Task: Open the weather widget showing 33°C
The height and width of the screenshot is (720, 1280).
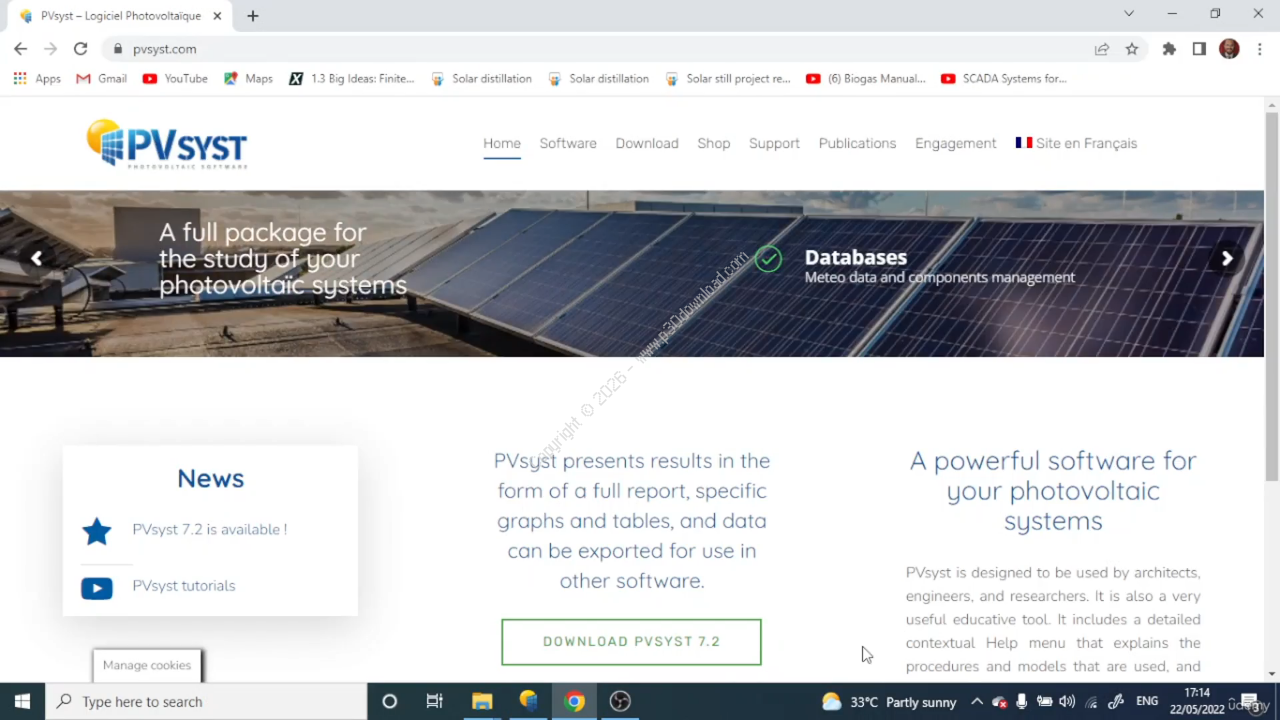Action: point(889,702)
